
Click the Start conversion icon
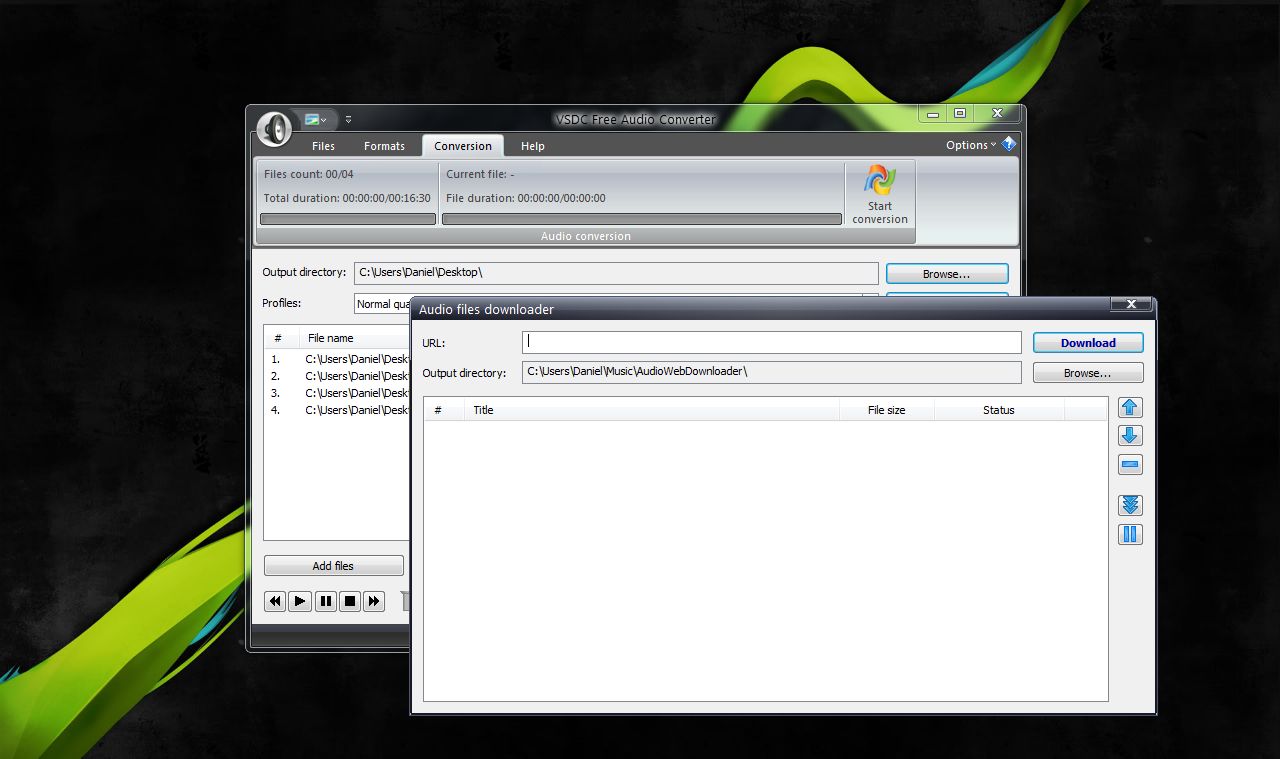click(x=880, y=195)
